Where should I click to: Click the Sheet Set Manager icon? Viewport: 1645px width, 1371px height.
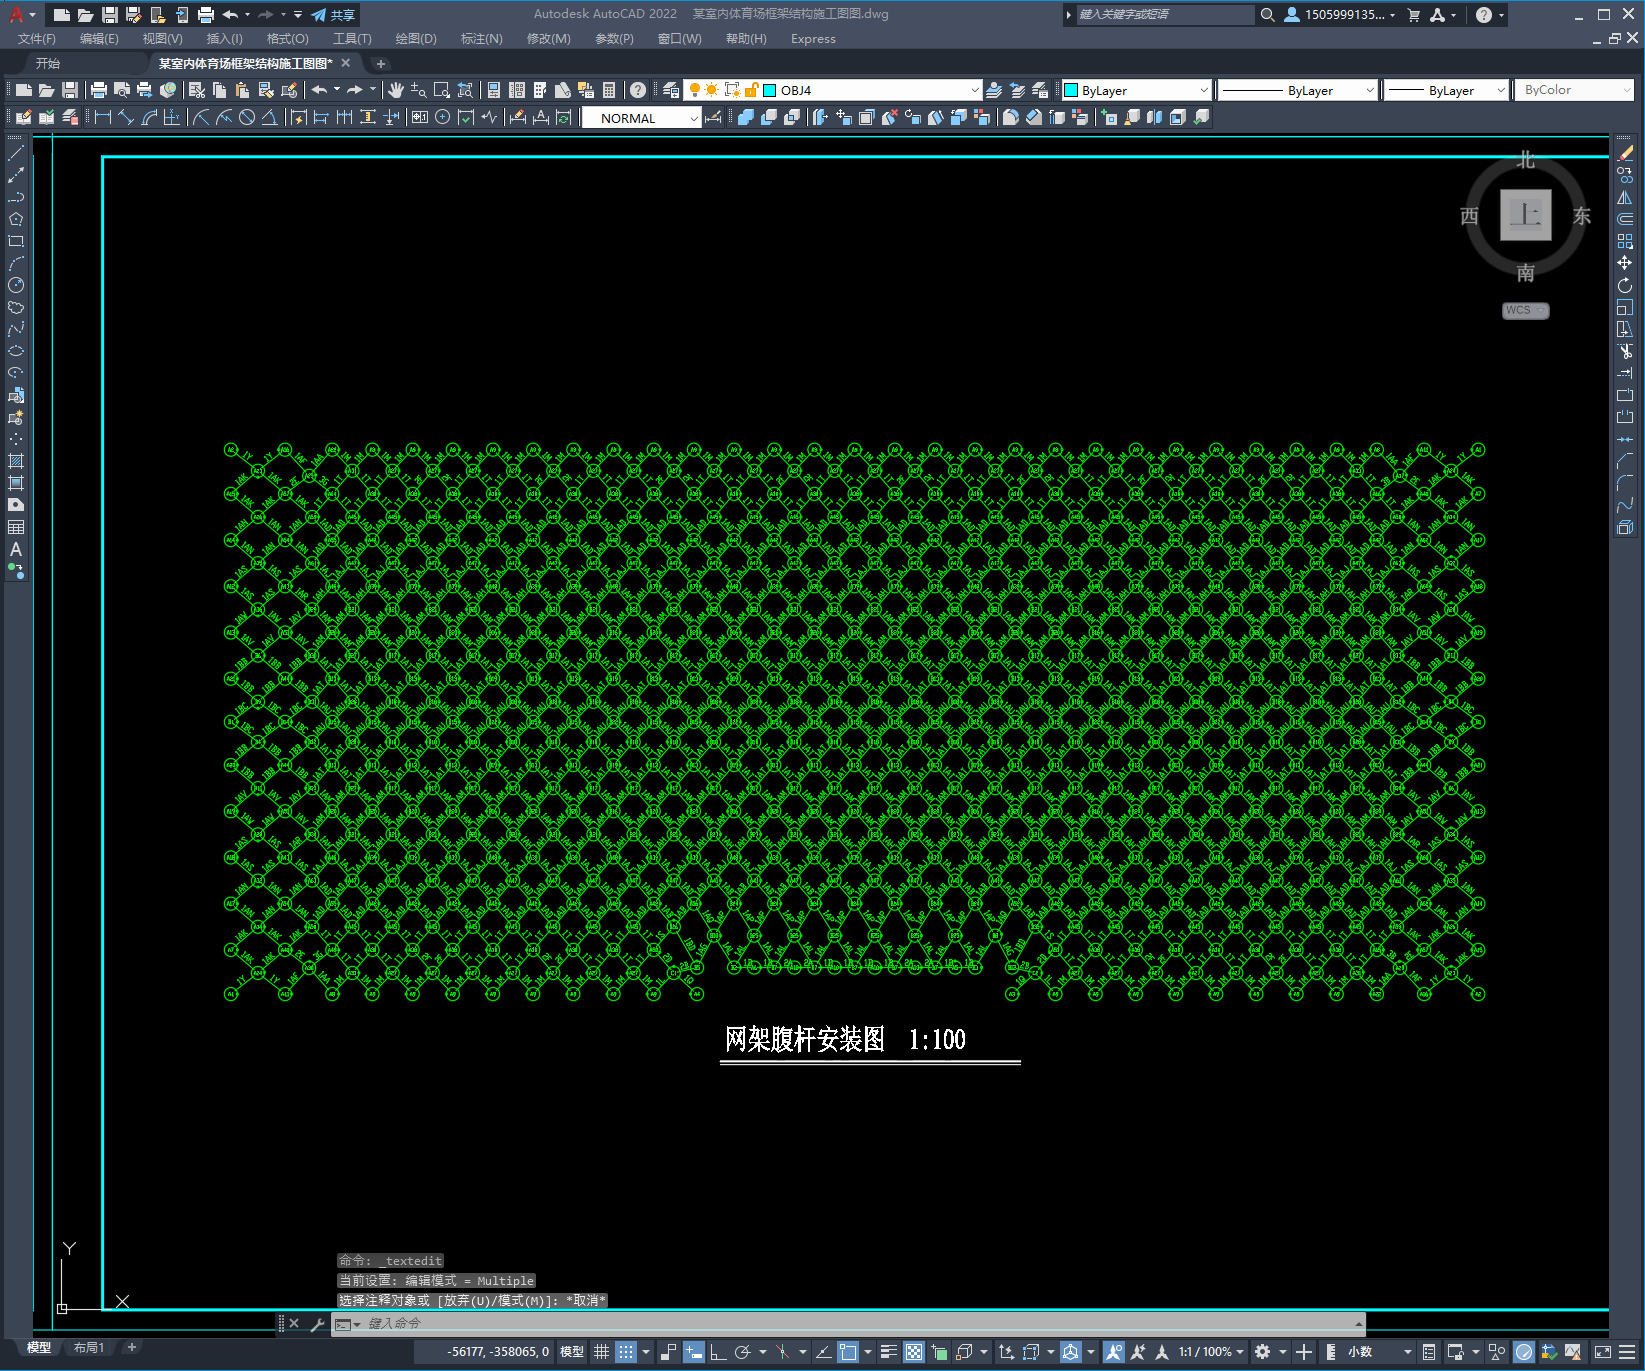tap(563, 90)
